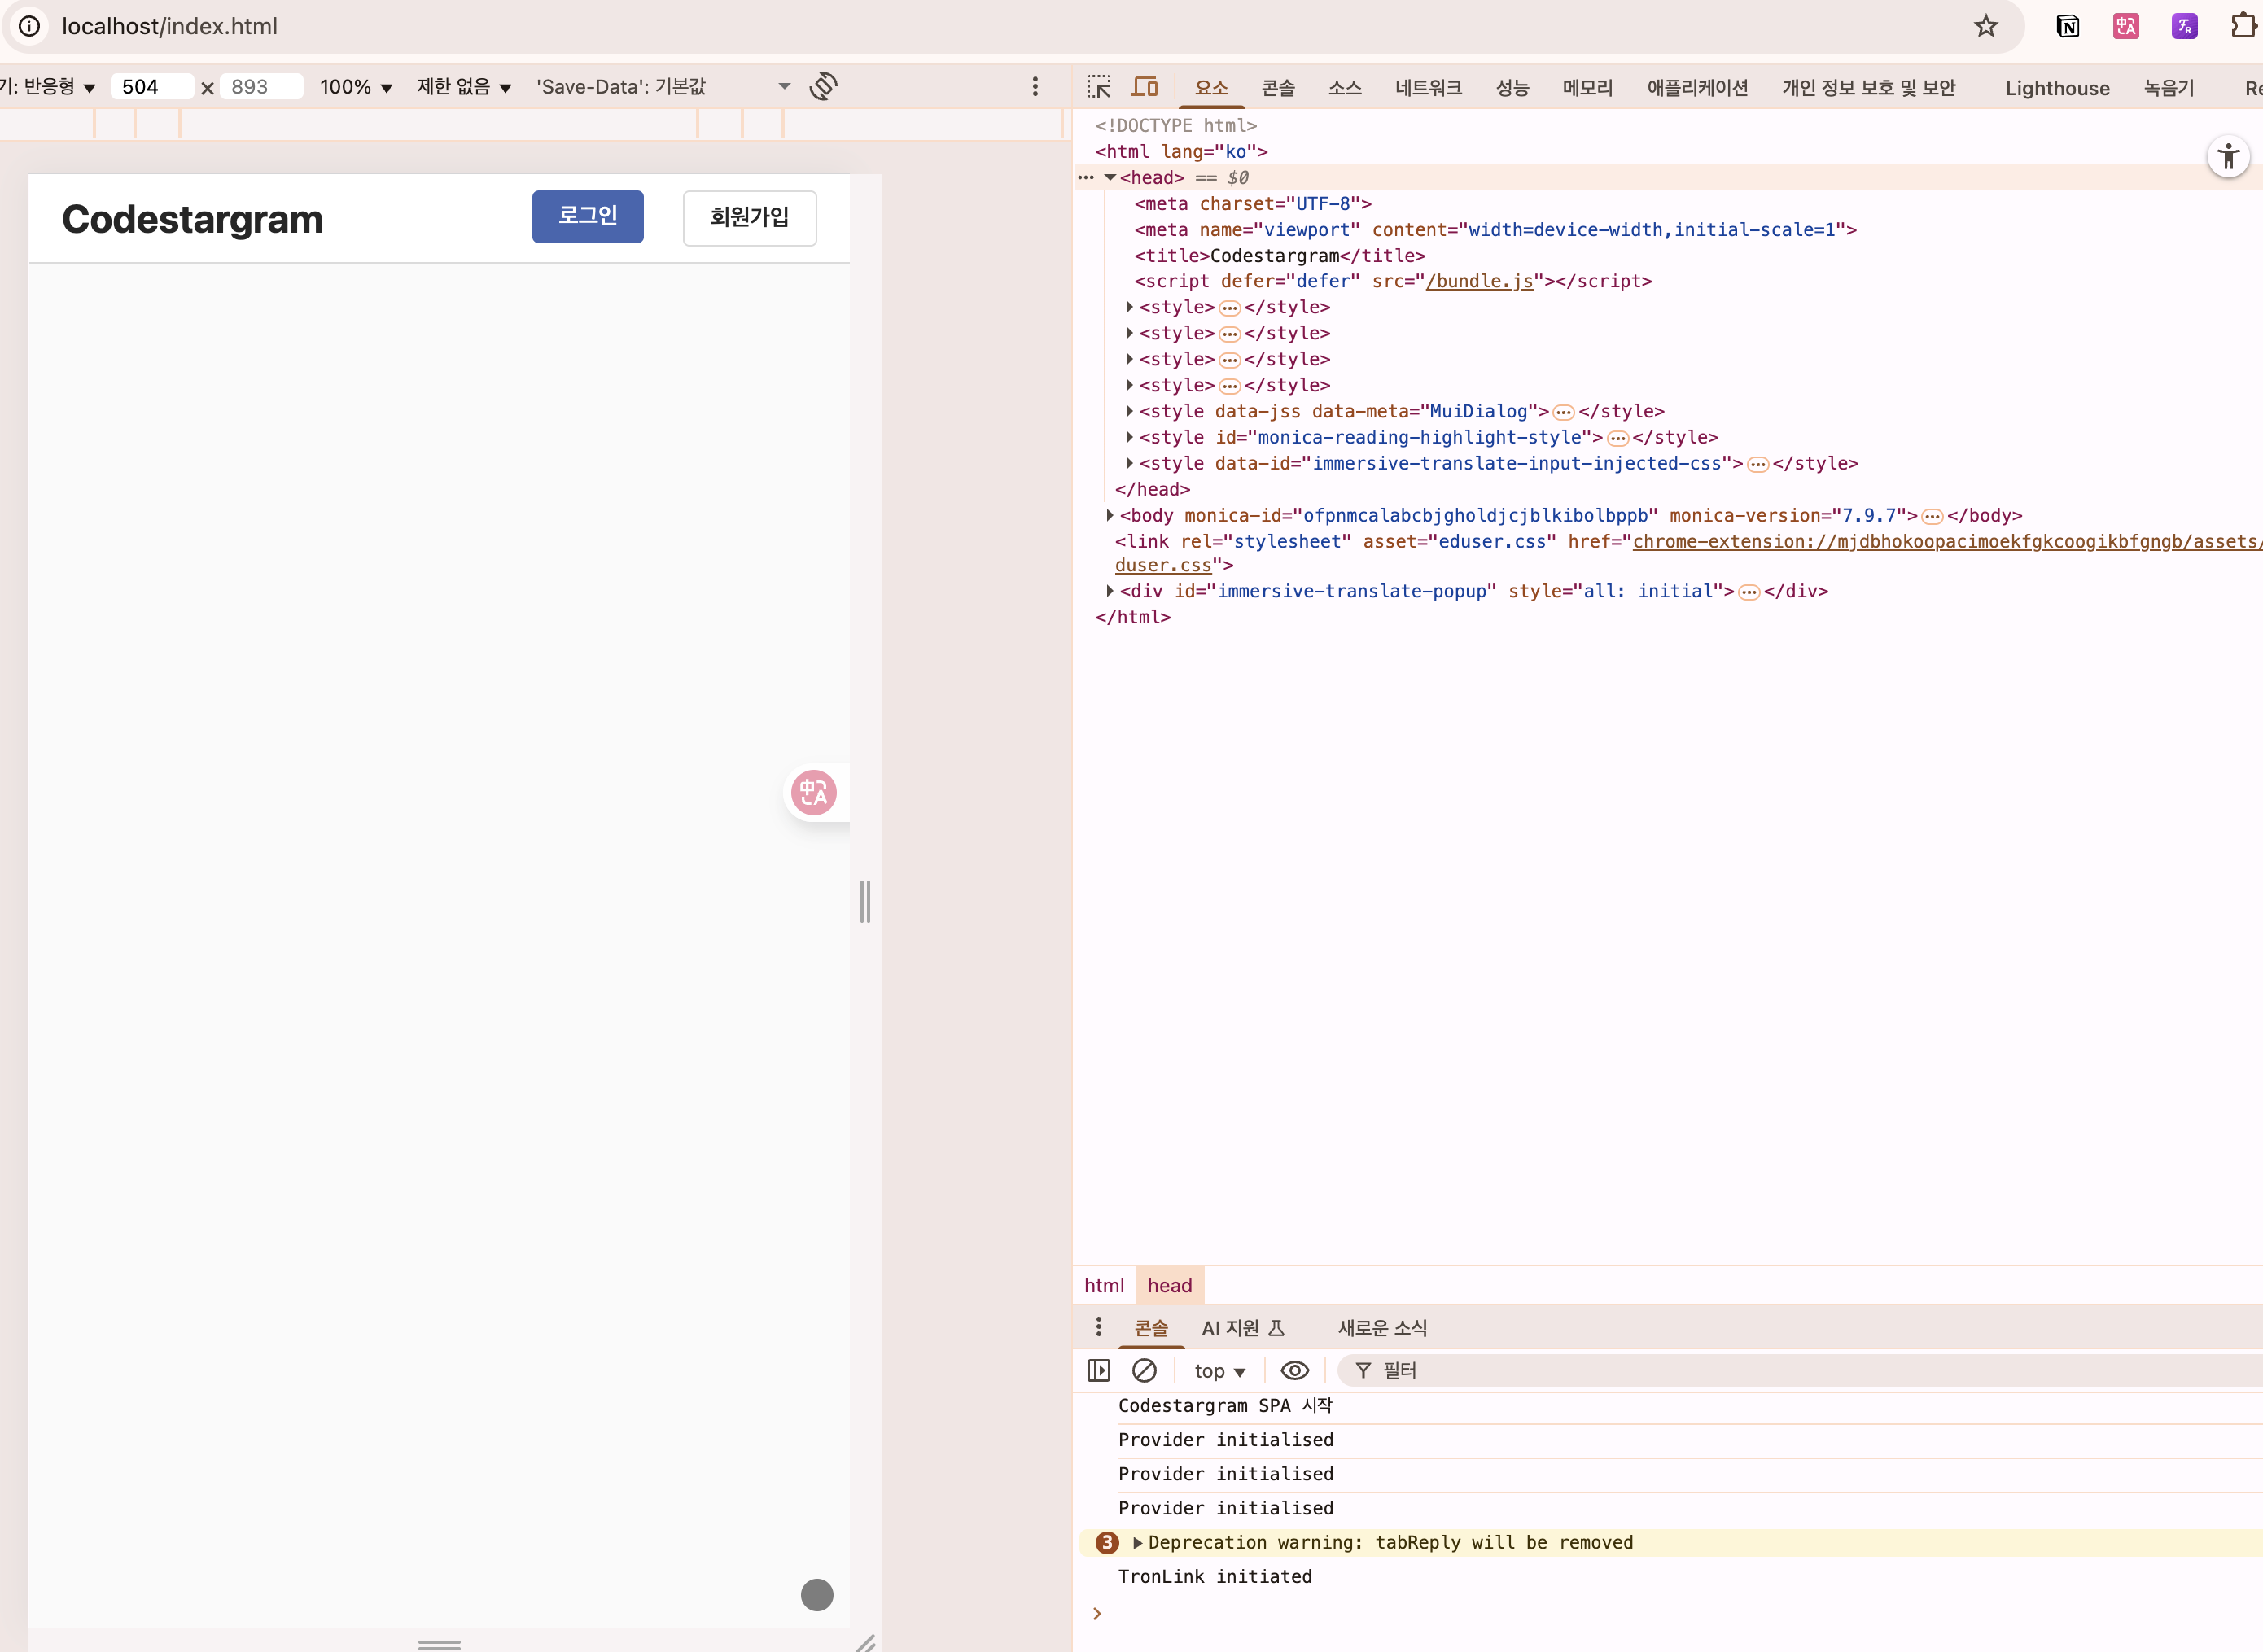Open device toolbar three-dot options menu
This screenshot has width=2263, height=1652.
(1035, 87)
